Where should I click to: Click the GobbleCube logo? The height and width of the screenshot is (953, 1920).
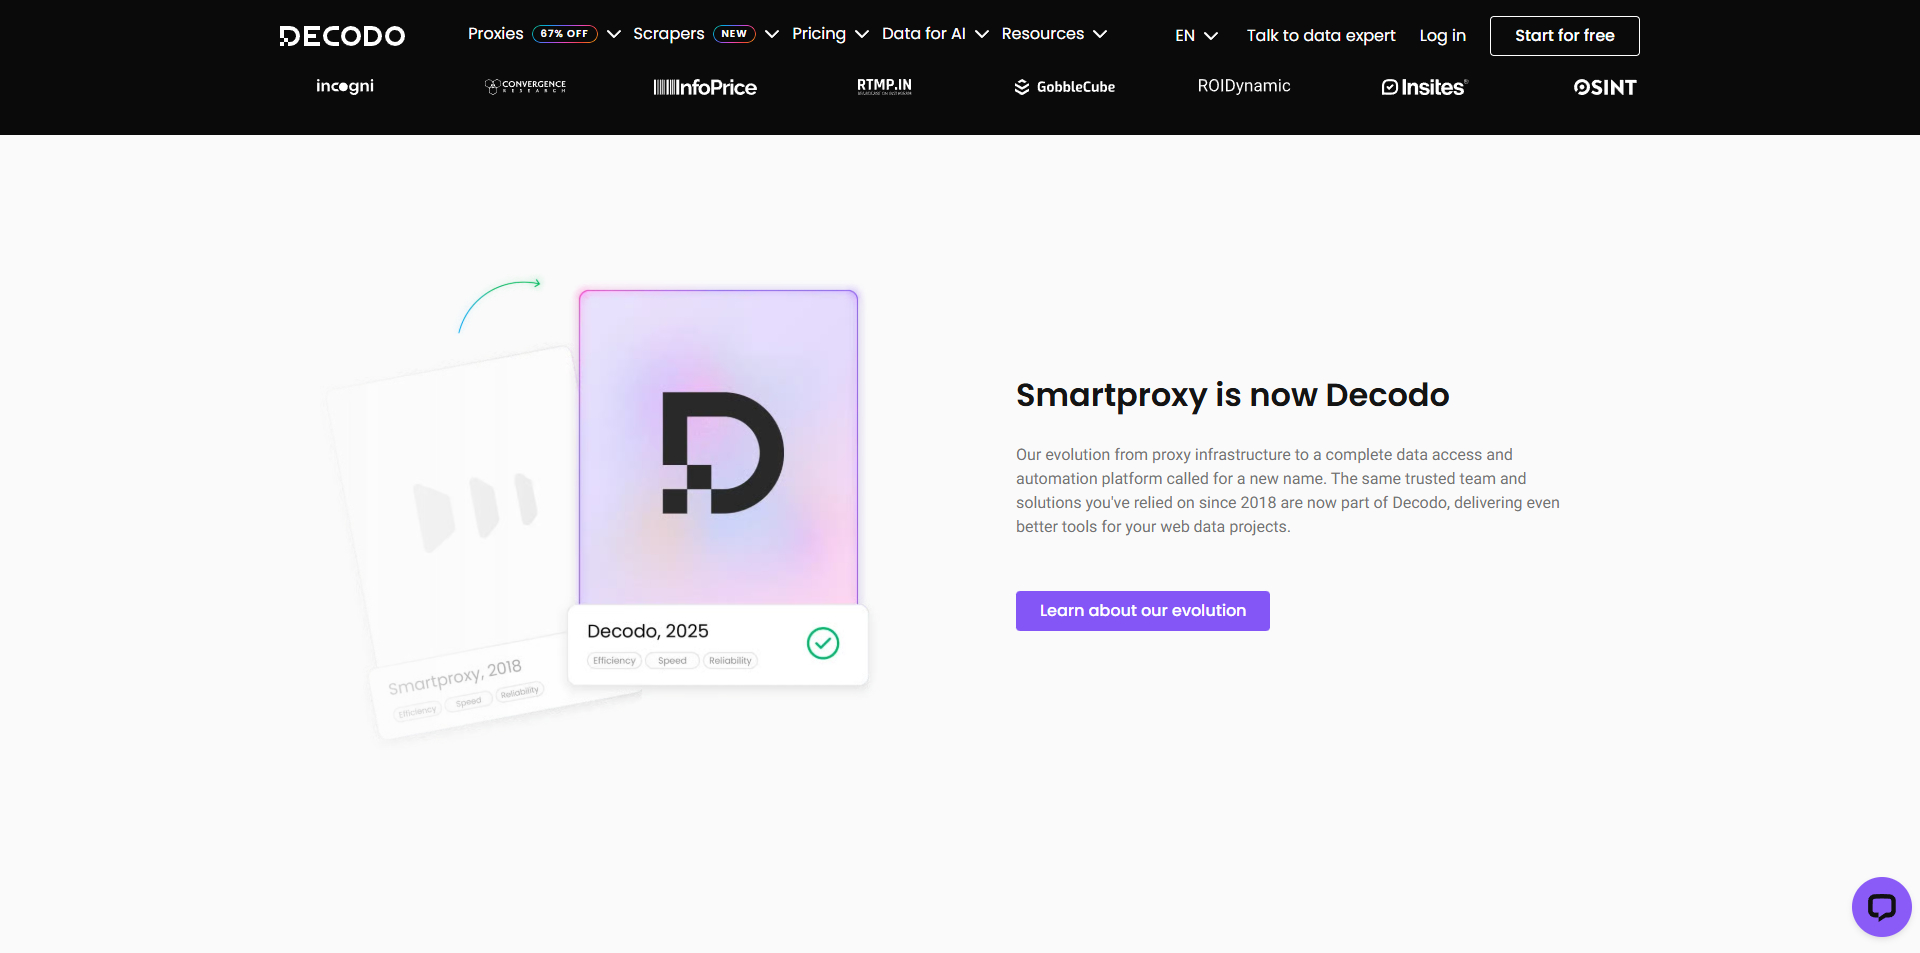click(1064, 87)
